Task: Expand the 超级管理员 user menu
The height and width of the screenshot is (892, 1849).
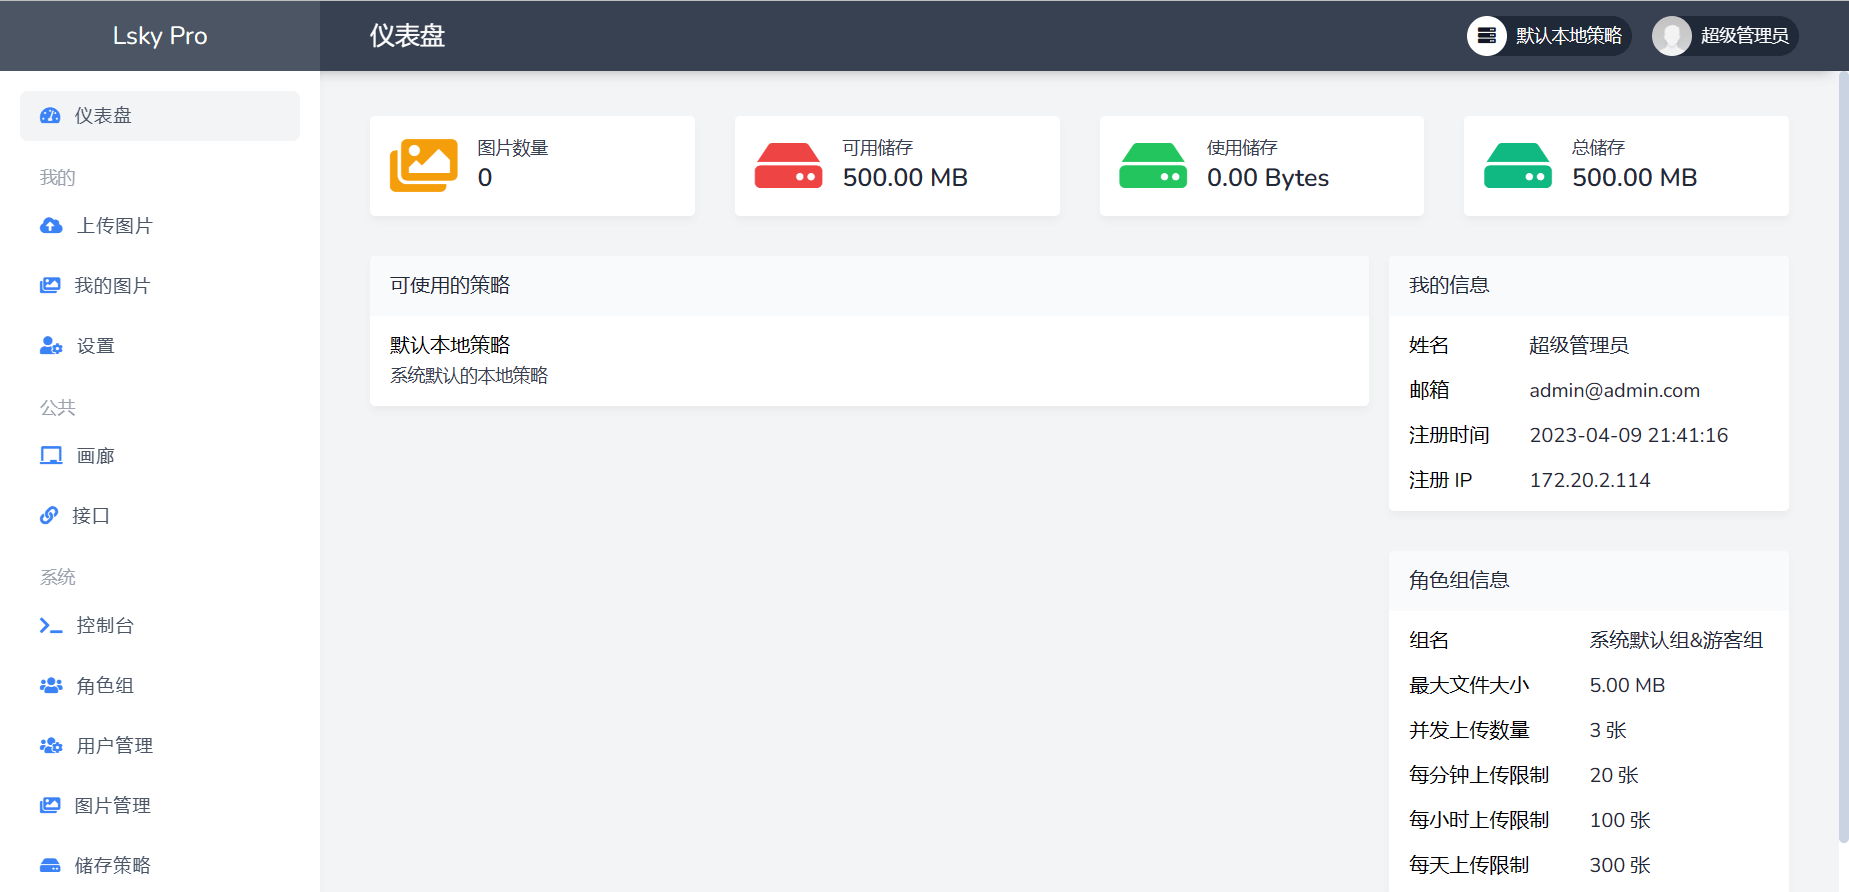Action: coord(1725,36)
